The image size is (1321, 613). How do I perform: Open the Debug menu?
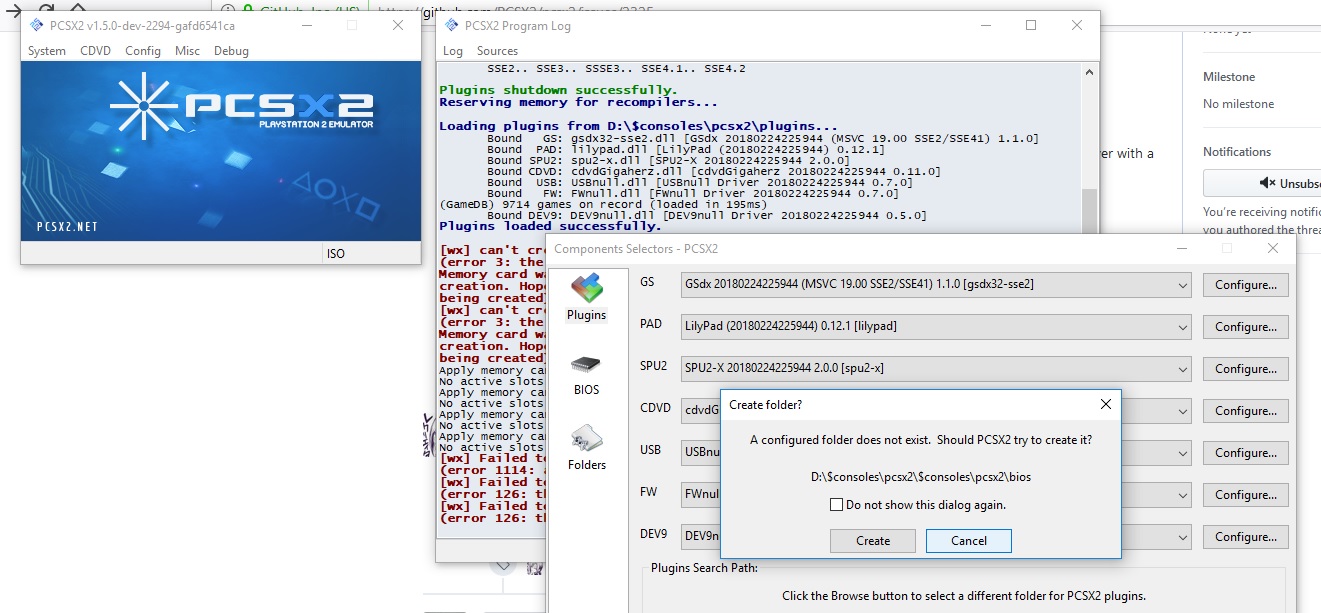click(231, 51)
